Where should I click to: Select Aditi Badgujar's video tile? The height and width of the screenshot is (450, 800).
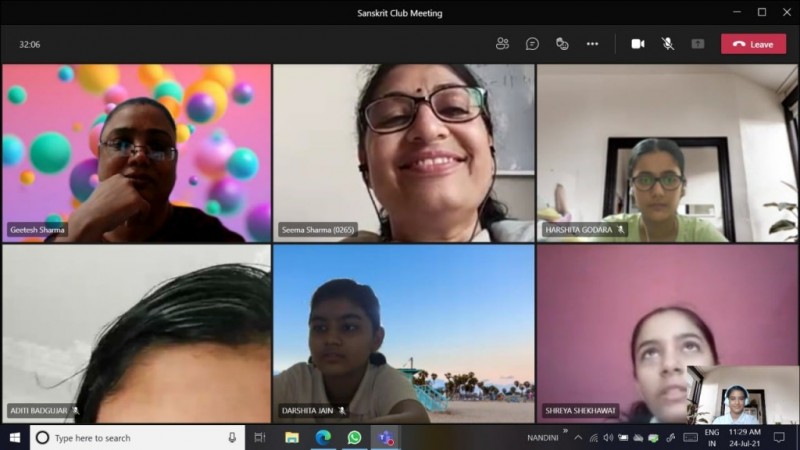pos(137,334)
